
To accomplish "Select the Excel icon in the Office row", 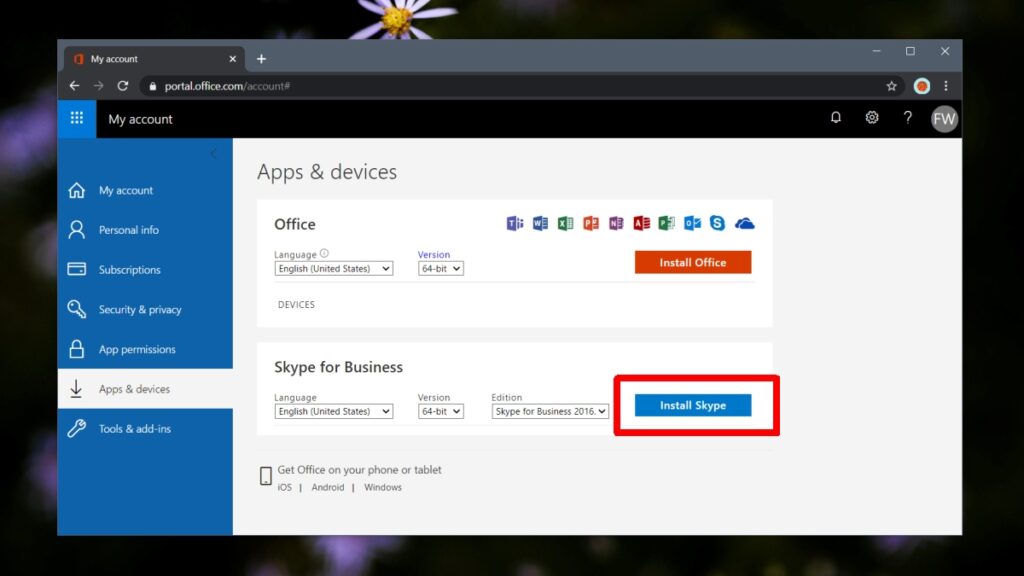I will click(x=566, y=223).
